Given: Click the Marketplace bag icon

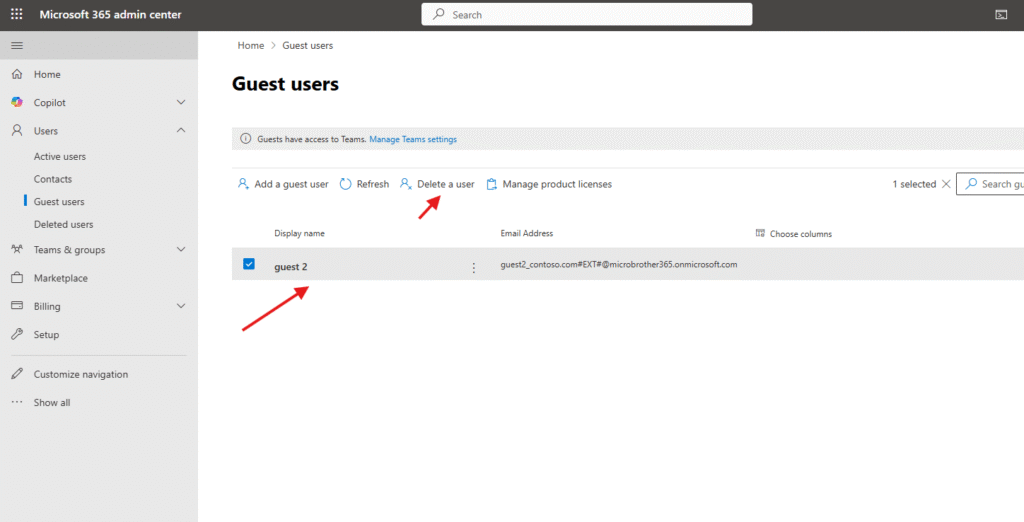Looking at the screenshot, I should point(17,278).
